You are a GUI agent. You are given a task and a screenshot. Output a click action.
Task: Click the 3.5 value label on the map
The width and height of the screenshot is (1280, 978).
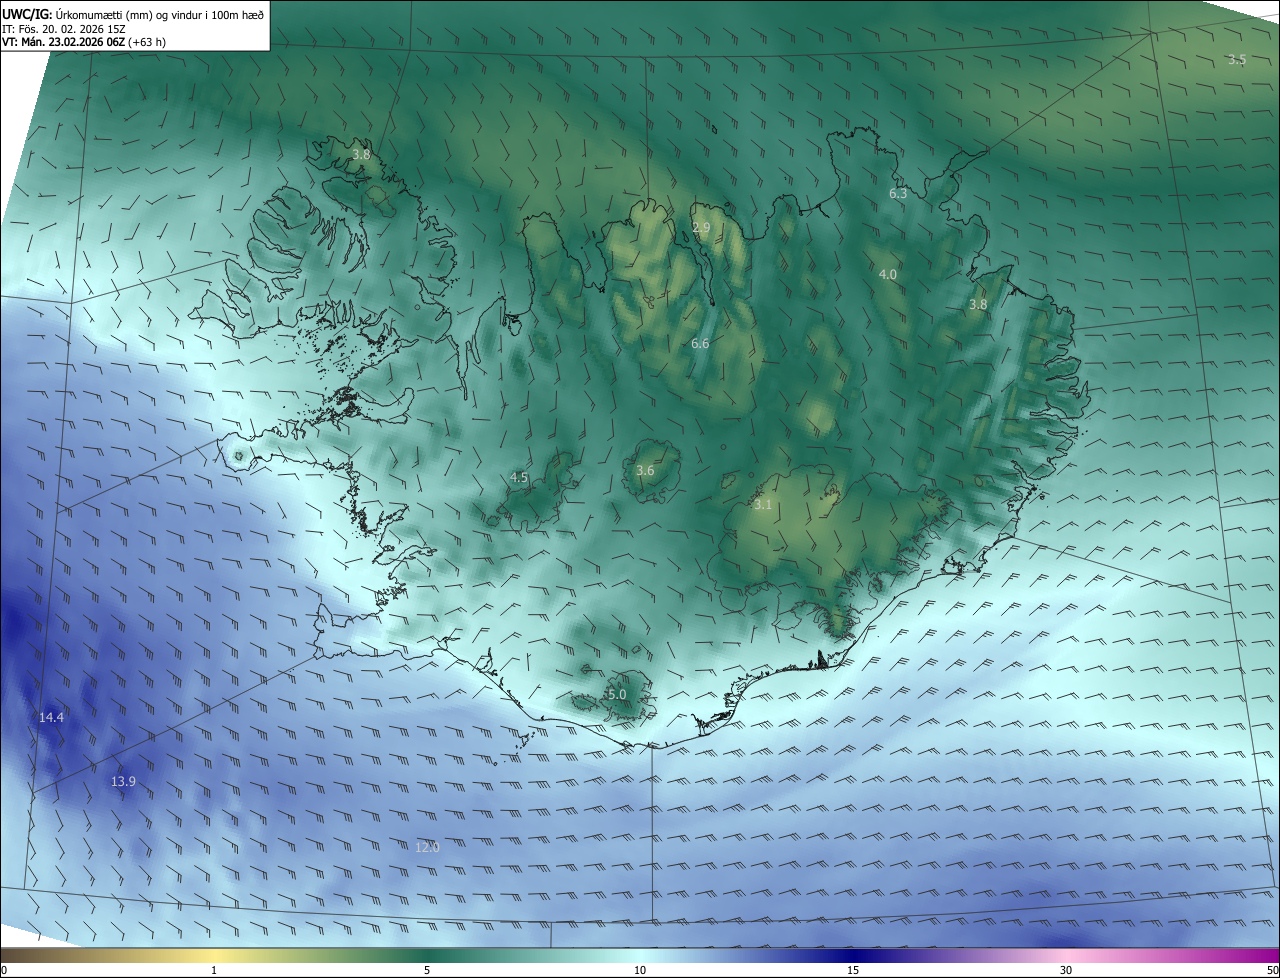pos(1237,60)
